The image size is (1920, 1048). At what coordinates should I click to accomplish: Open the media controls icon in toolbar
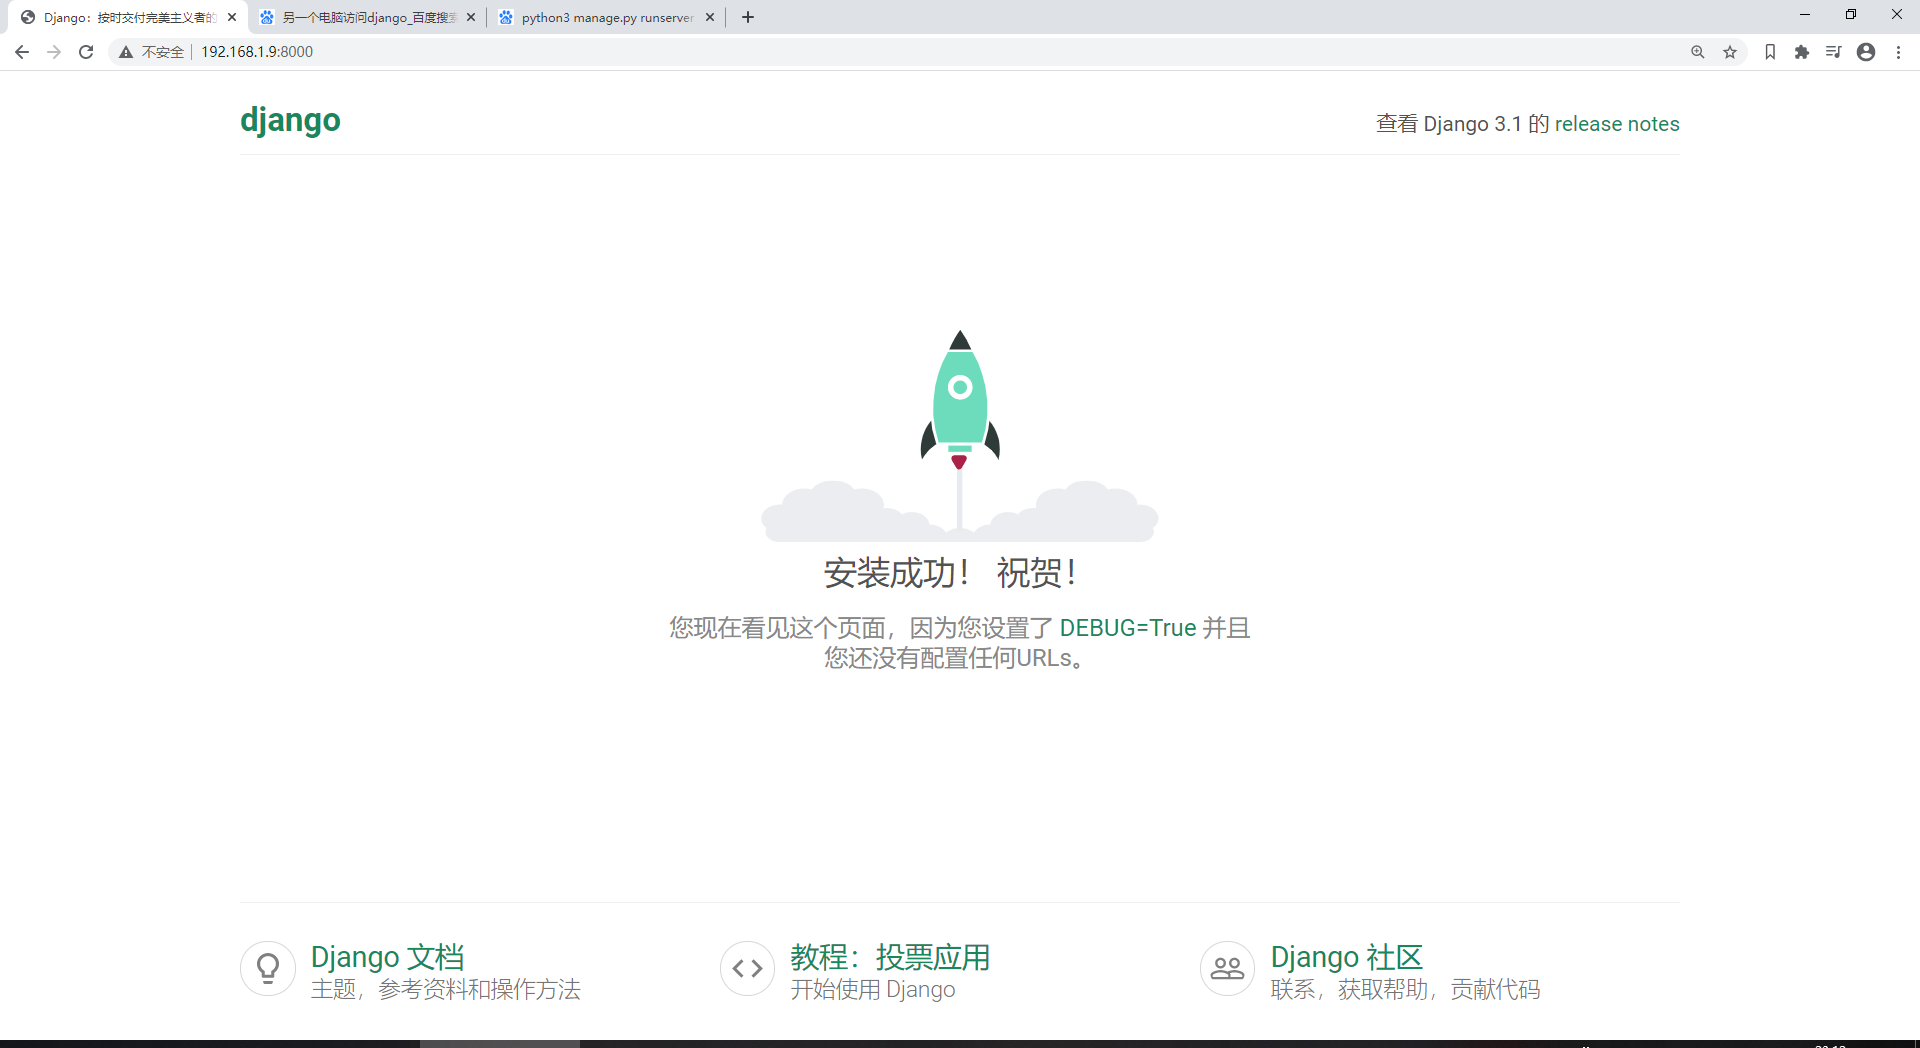(1834, 52)
